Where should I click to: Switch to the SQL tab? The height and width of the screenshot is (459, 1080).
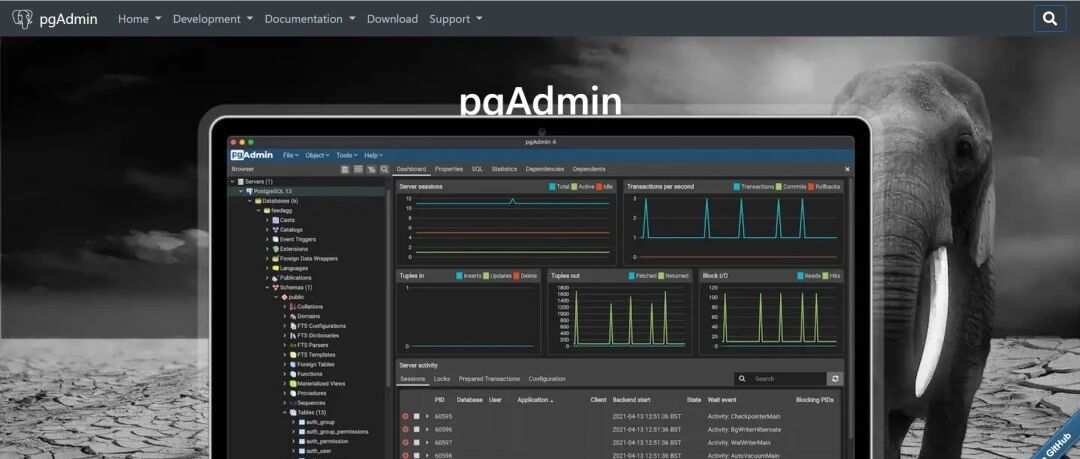tap(477, 169)
